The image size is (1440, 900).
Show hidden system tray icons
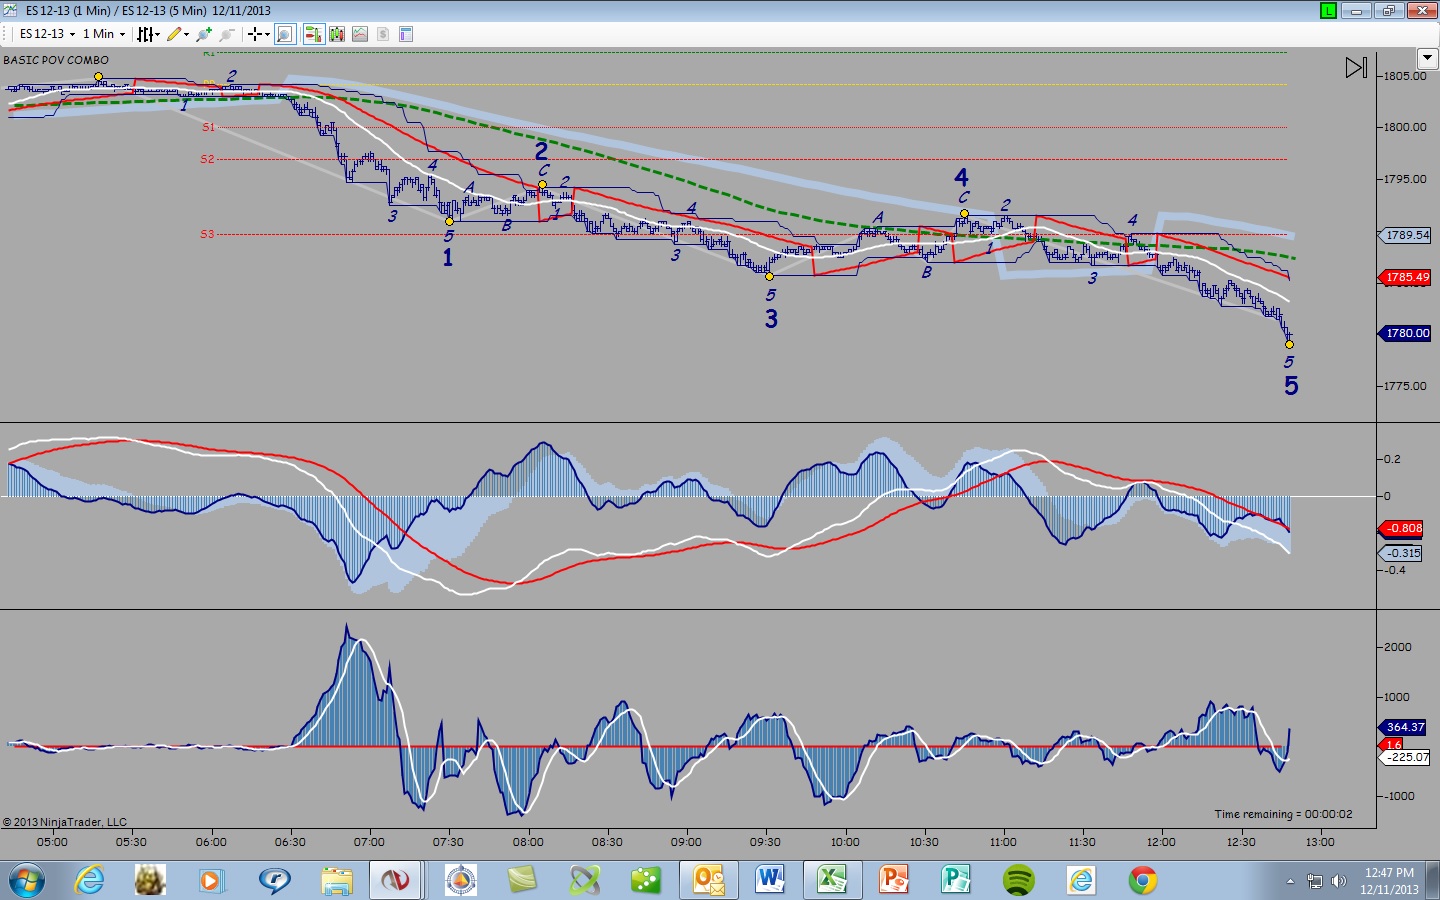[x=1290, y=881]
